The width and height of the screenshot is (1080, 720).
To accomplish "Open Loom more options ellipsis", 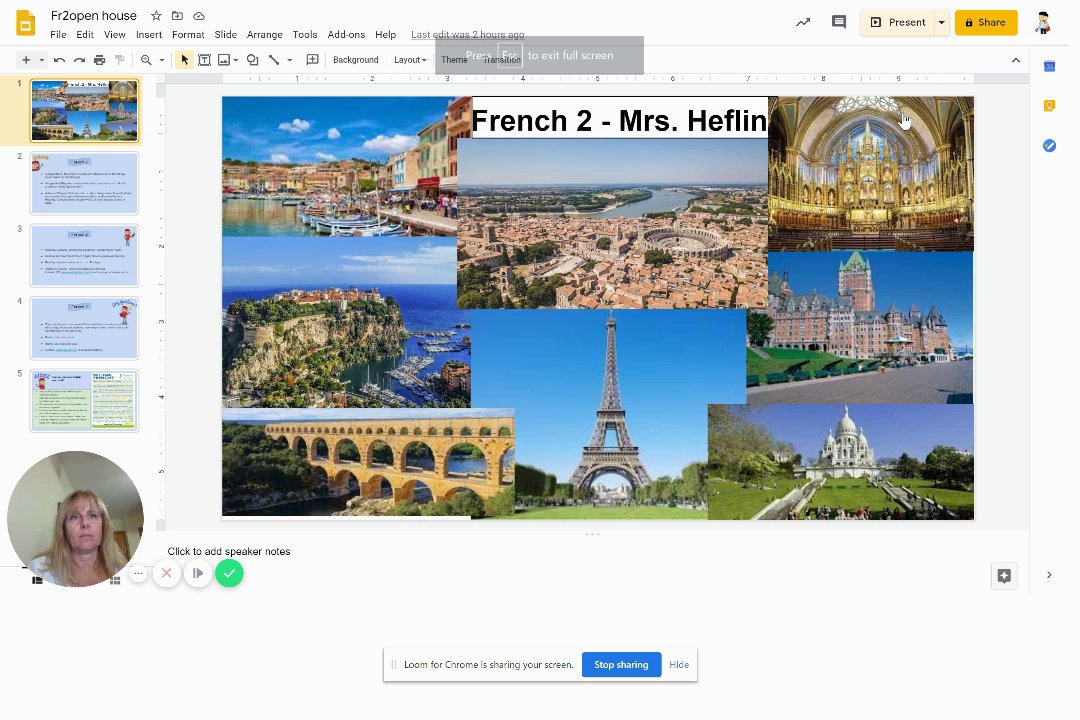I will (138, 573).
